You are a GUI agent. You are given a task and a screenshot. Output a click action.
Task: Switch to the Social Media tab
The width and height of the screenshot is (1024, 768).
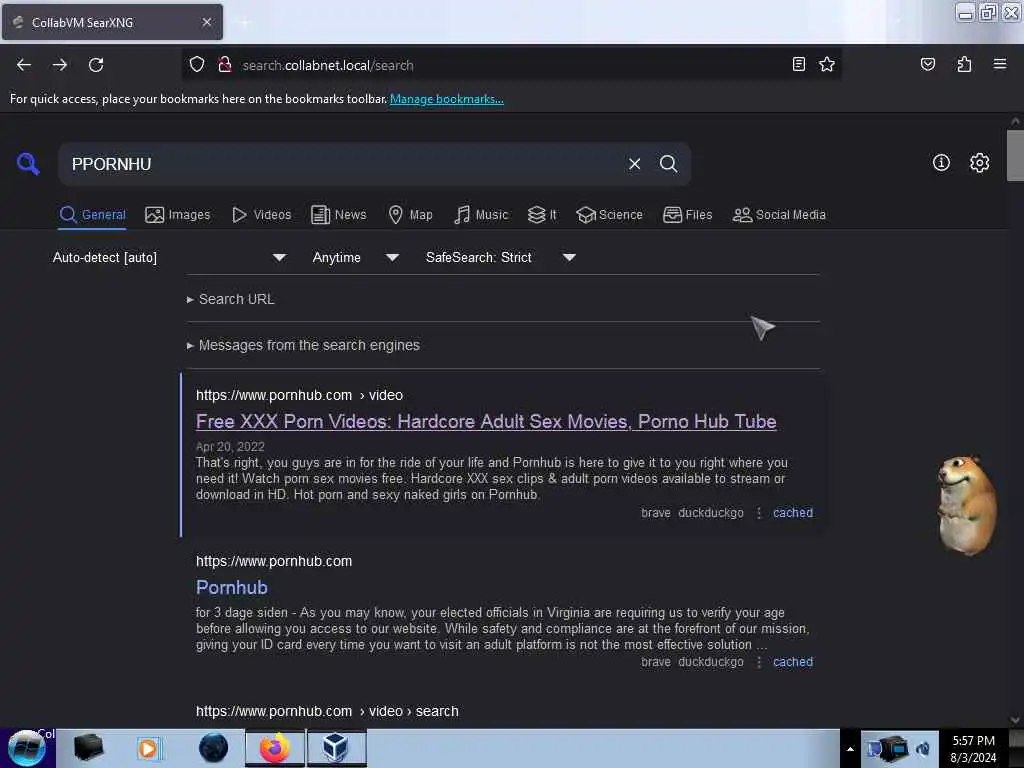779,215
